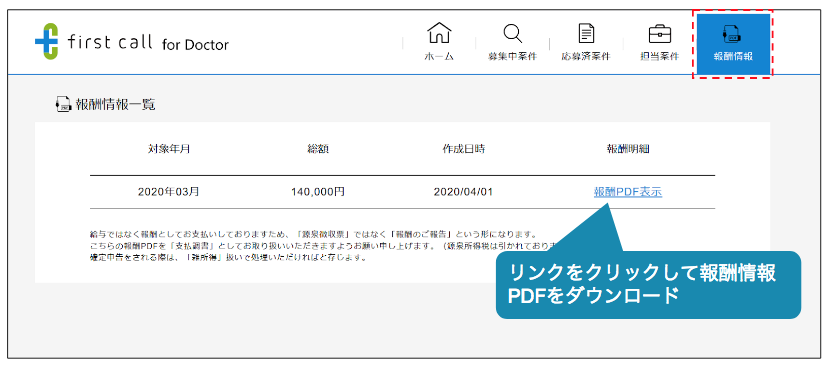Open the 報酬PDF表示 link
Screen dimensions: 829x367
(x=628, y=192)
